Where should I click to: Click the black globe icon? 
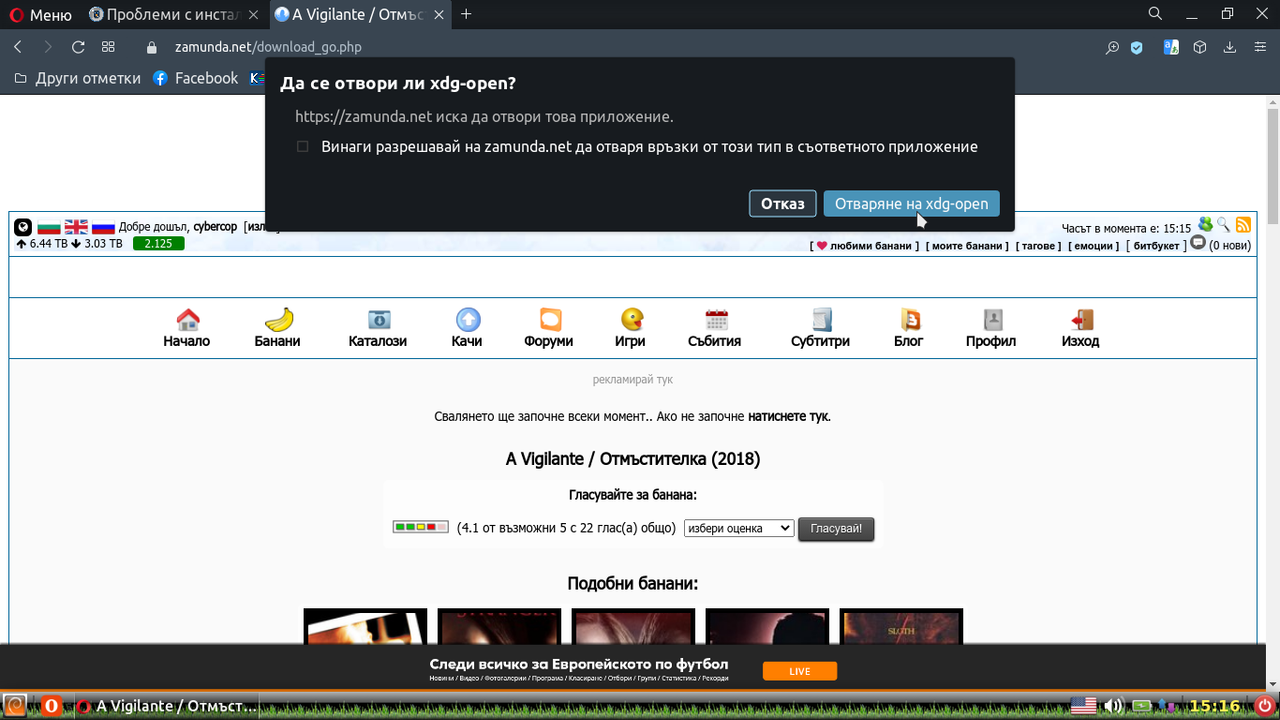(23, 227)
